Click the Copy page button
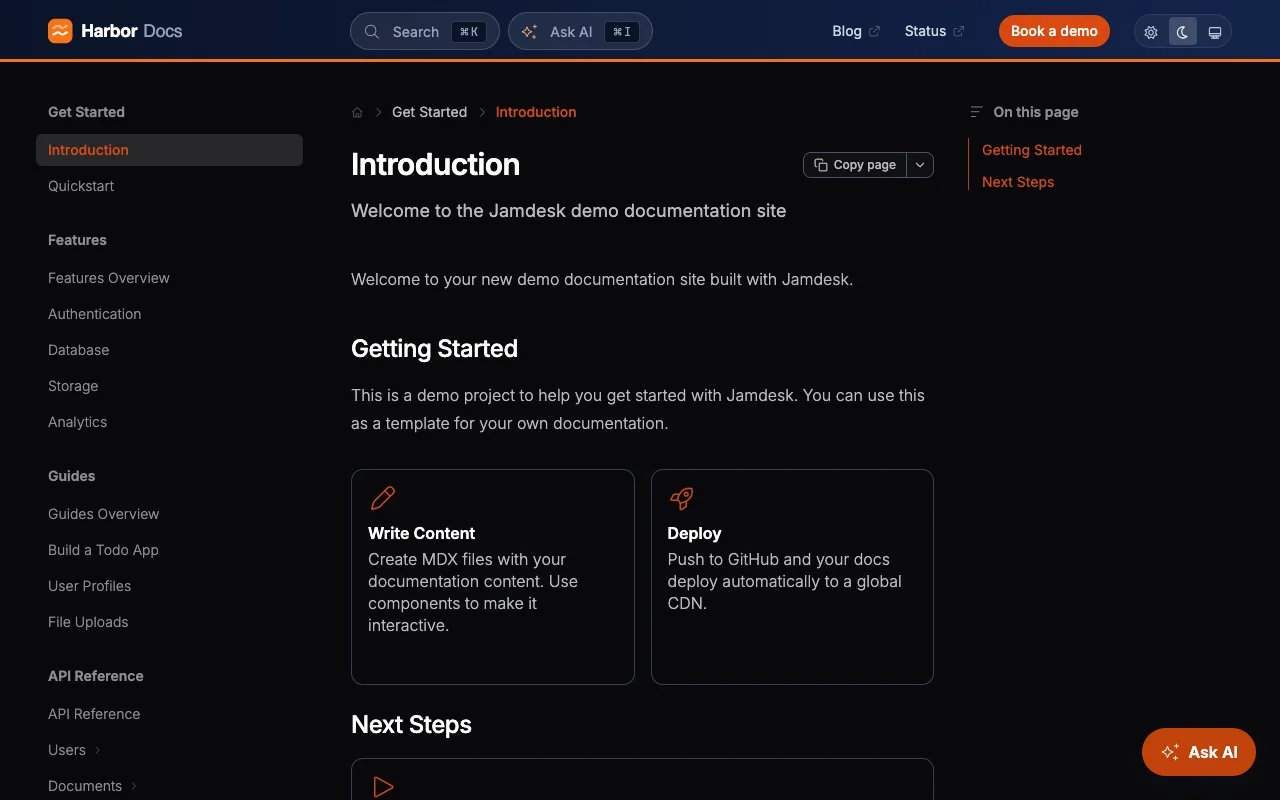Screen dimensions: 1280x800 [x=855, y=165]
